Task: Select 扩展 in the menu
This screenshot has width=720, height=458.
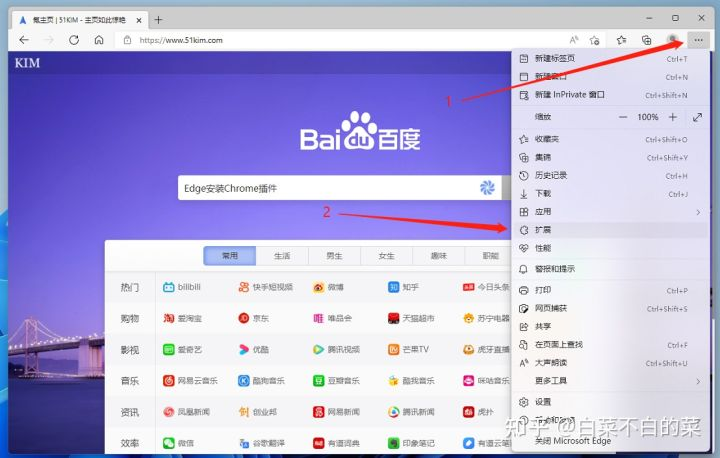Action: (610, 230)
